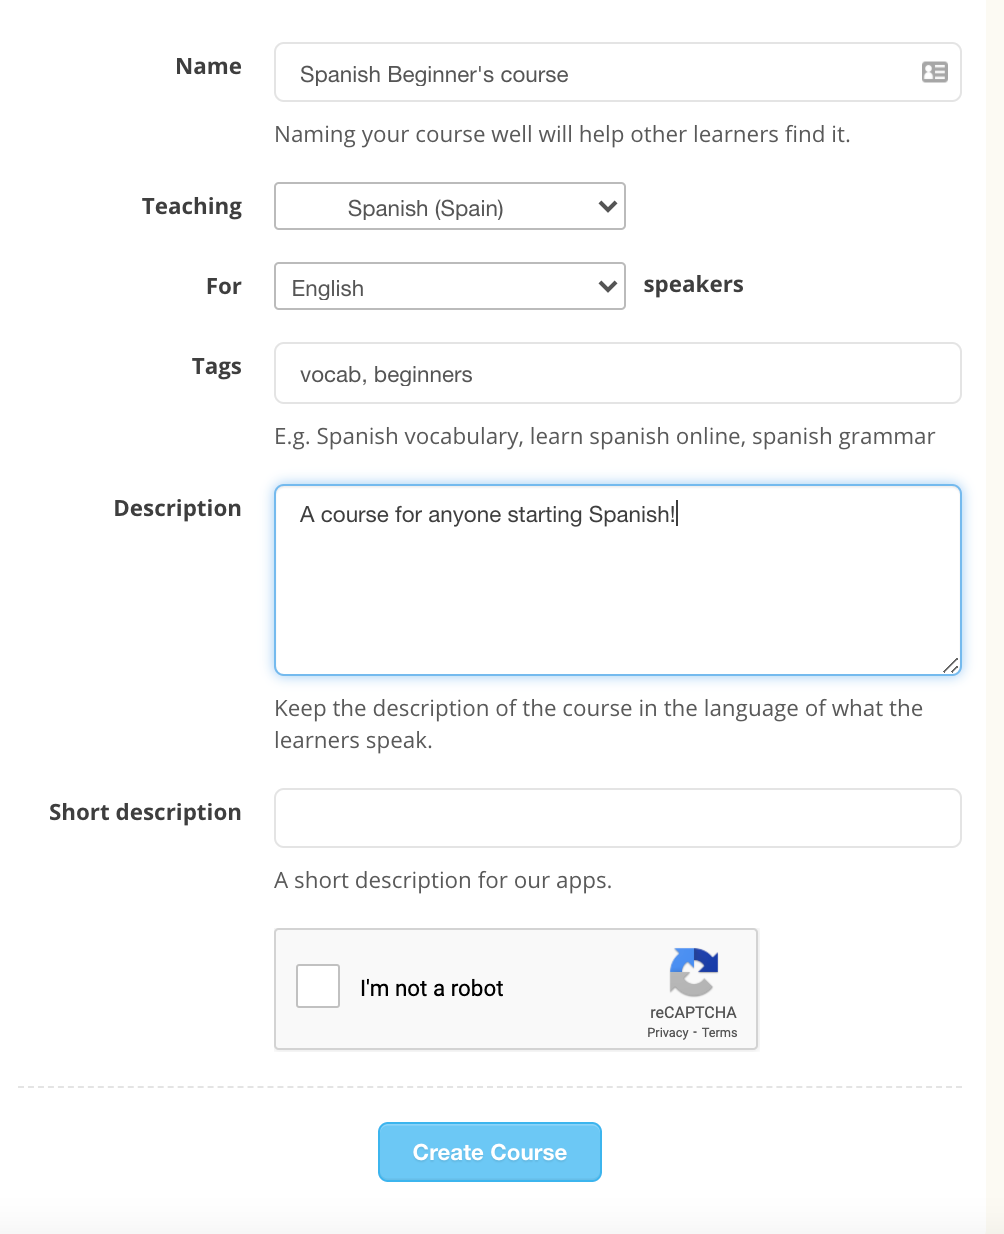The width and height of the screenshot is (1004, 1234).
Task: Click the Create Course button
Action: (x=490, y=1152)
